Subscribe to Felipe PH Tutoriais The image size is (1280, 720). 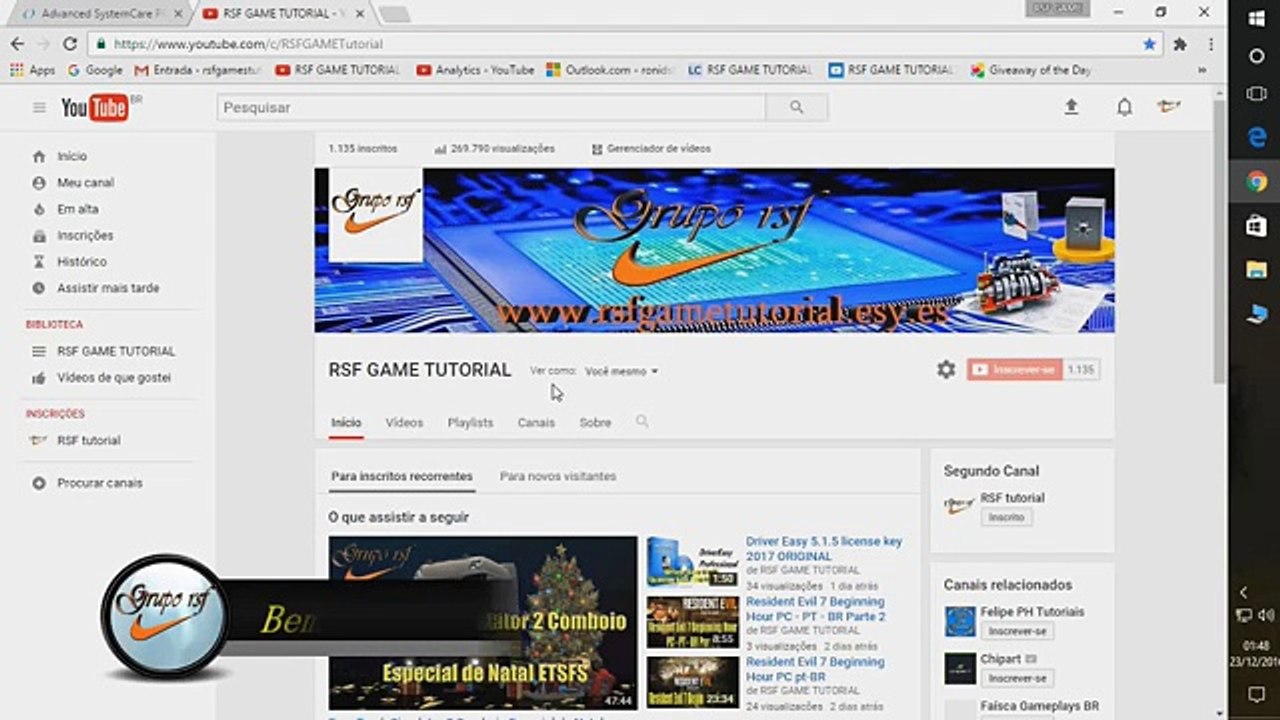point(1017,632)
